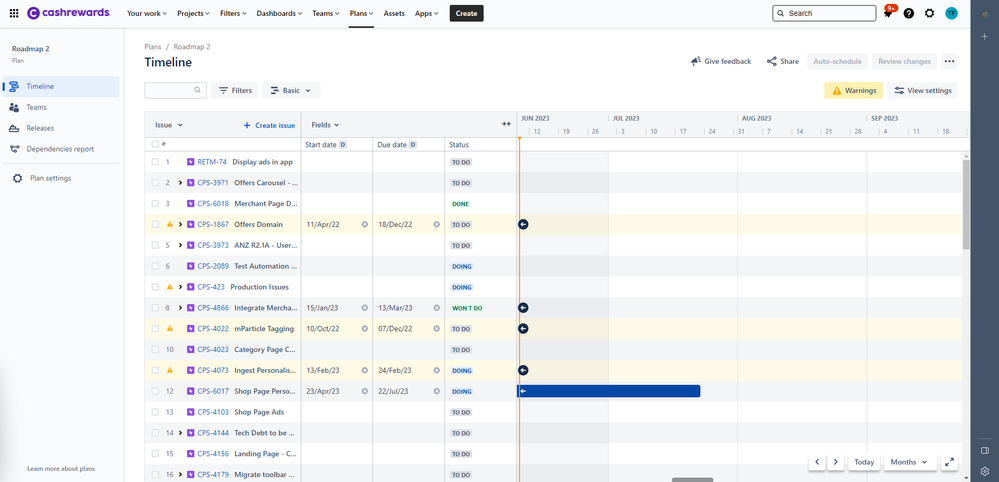Clear start date 15/Jan/23 of CPS-4866

(x=364, y=308)
